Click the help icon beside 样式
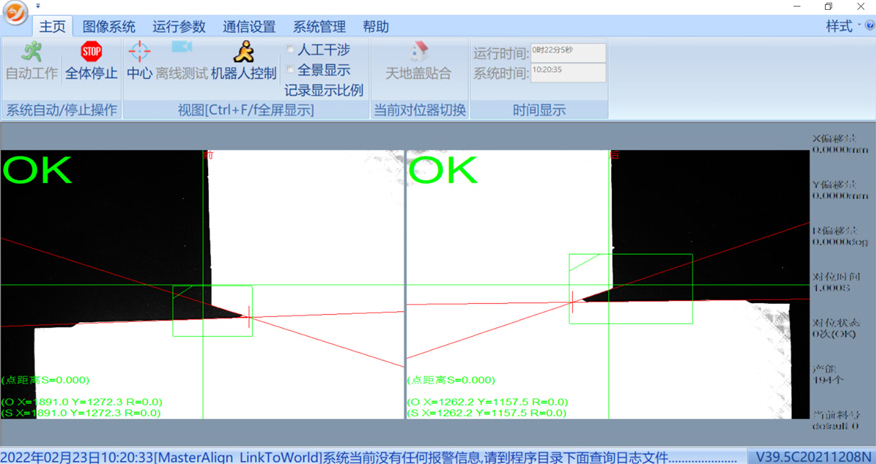The image size is (876, 464). pos(869,27)
